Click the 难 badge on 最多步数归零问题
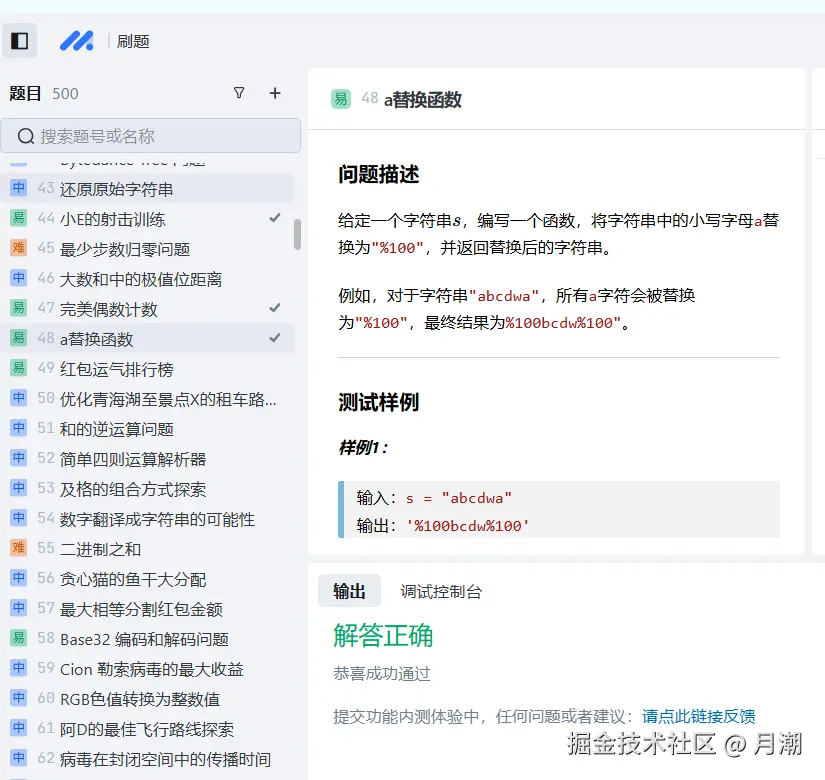Screen dimensions: 825x780 point(20,248)
